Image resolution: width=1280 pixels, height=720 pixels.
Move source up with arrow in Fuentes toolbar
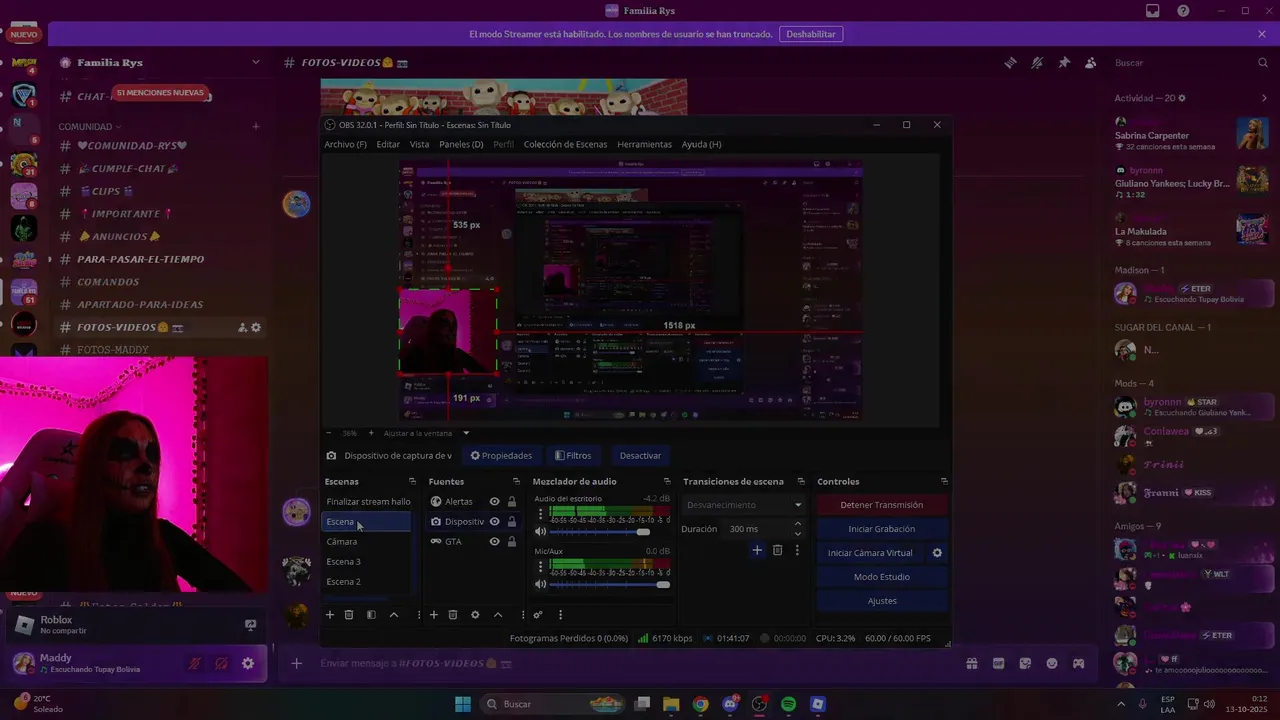click(x=497, y=615)
